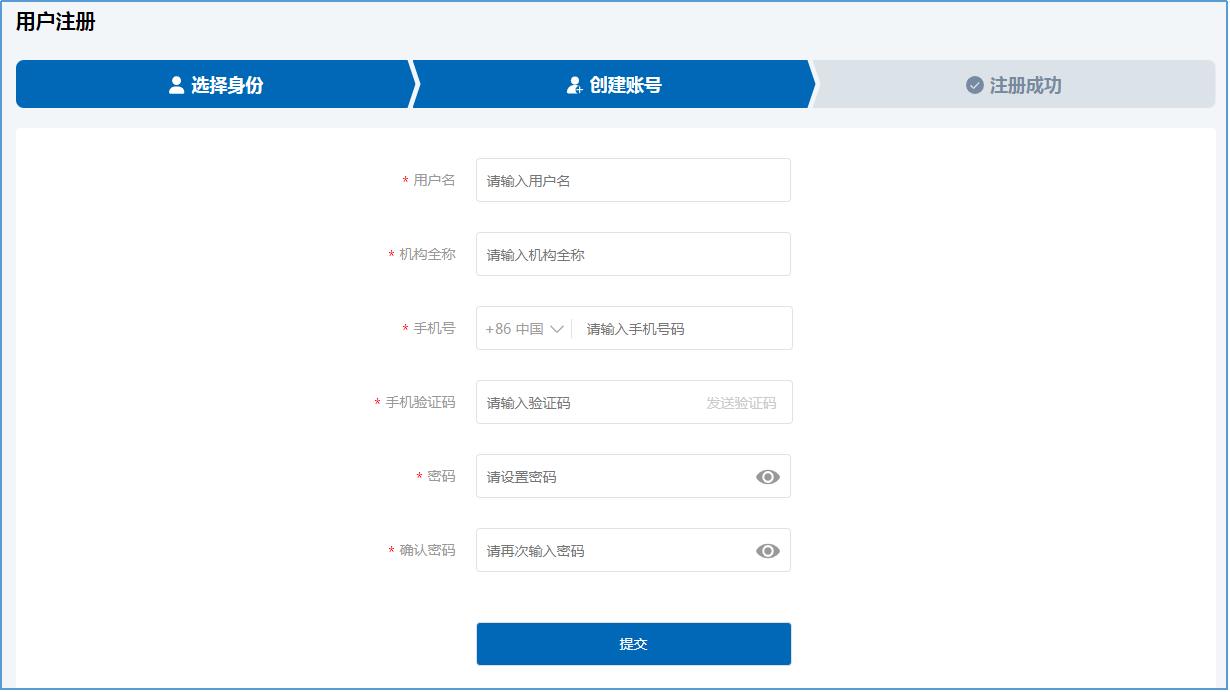Click 发送验证码 to send verification code
1230x692 pixels.
[739, 402]
